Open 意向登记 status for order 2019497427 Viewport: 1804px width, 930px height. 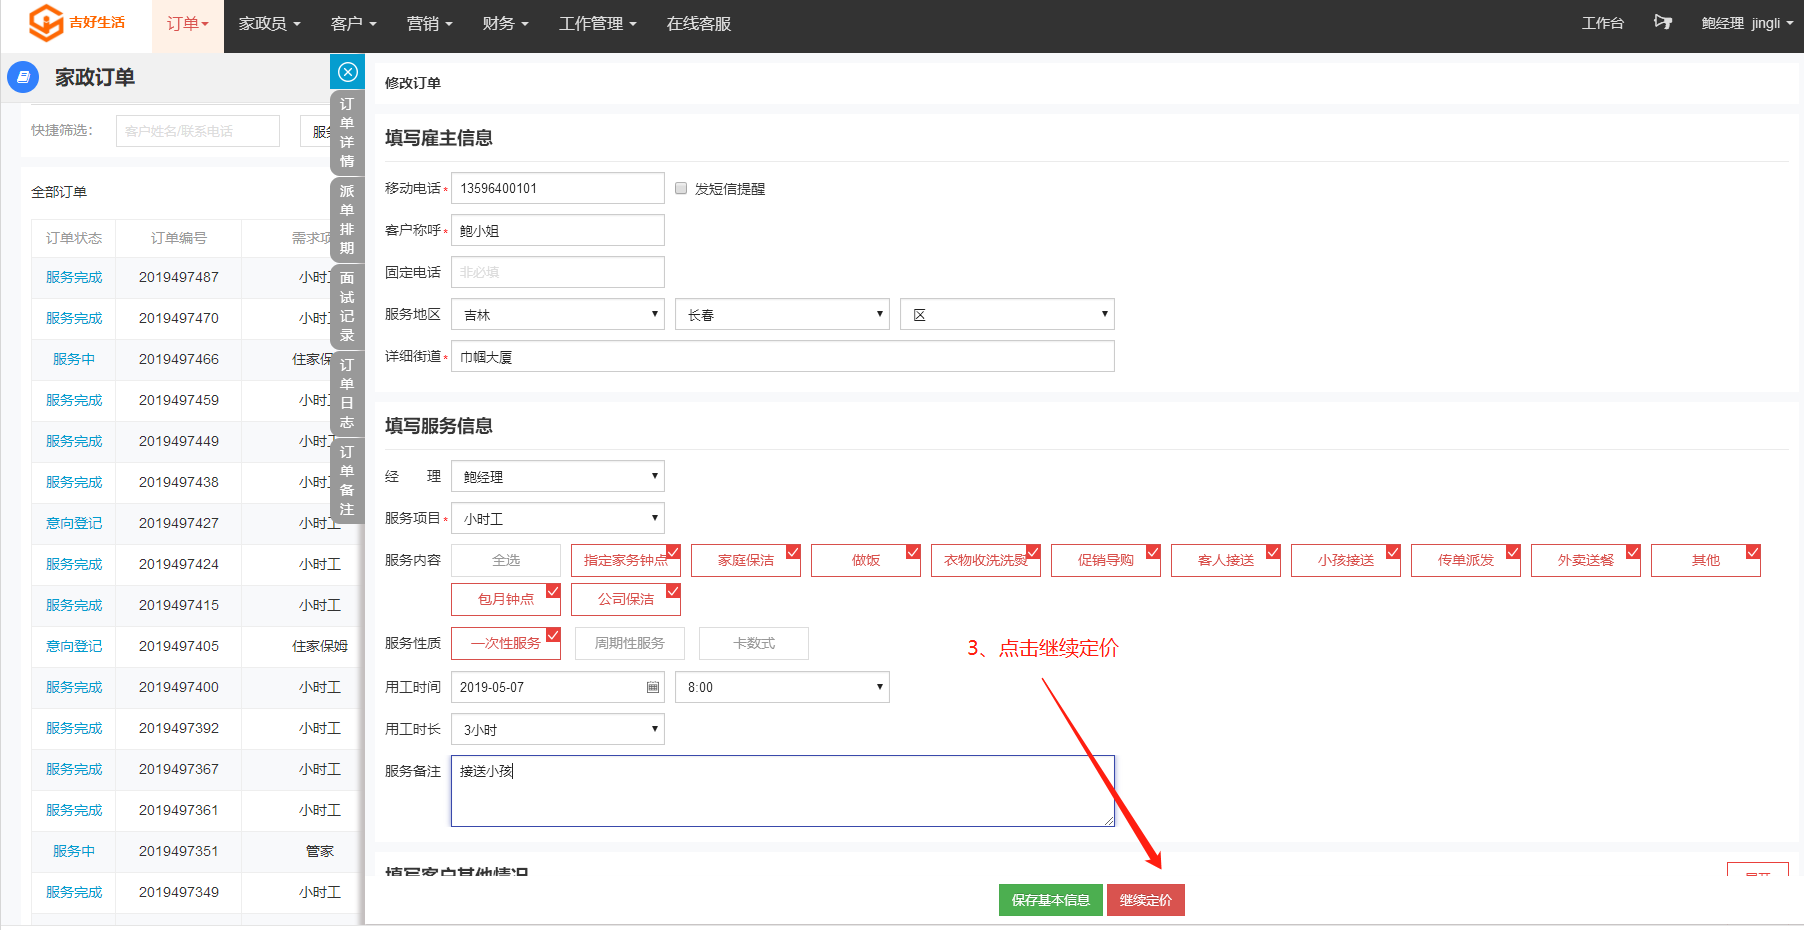coord(74,523)
